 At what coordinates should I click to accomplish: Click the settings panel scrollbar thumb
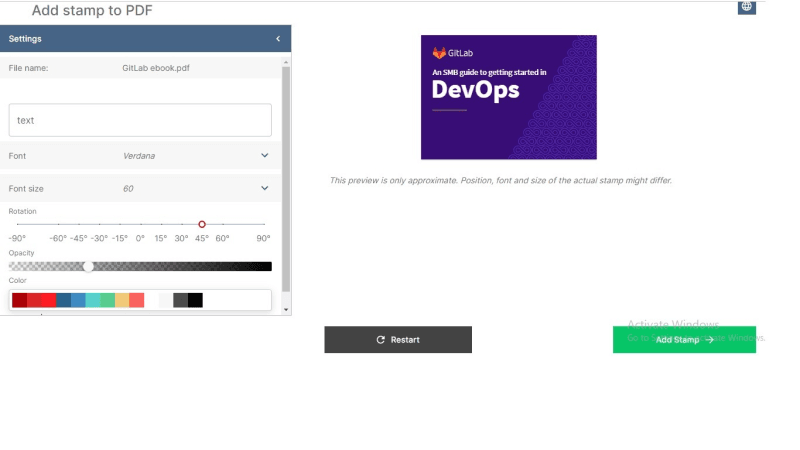(x=286, y=179)
